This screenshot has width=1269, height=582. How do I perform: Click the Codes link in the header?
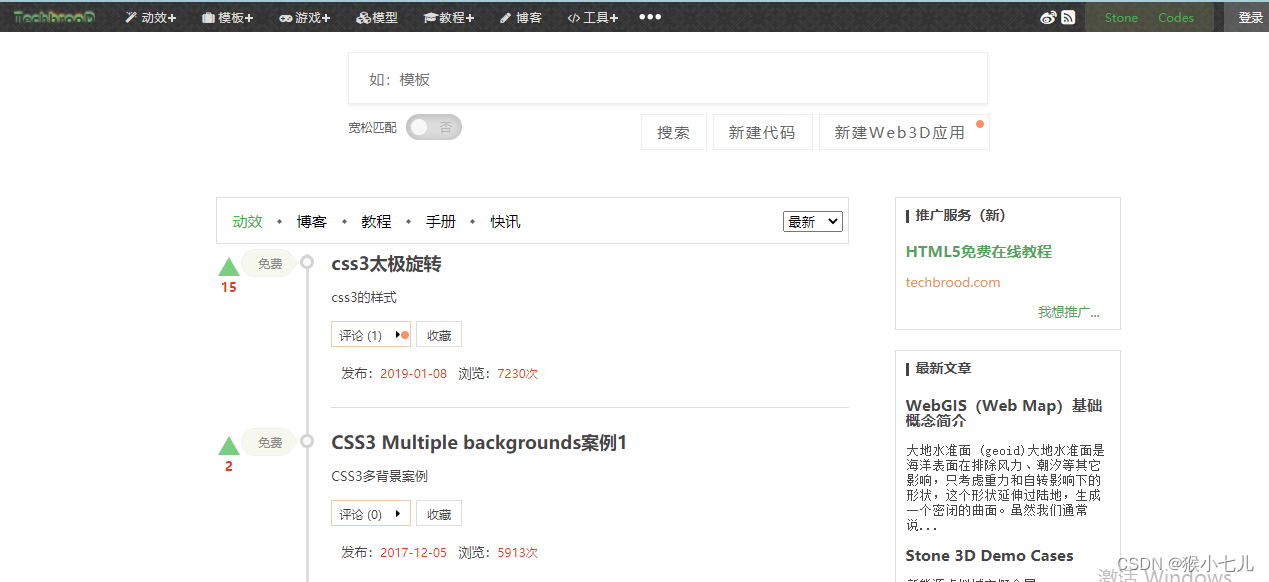point(1176,17)
